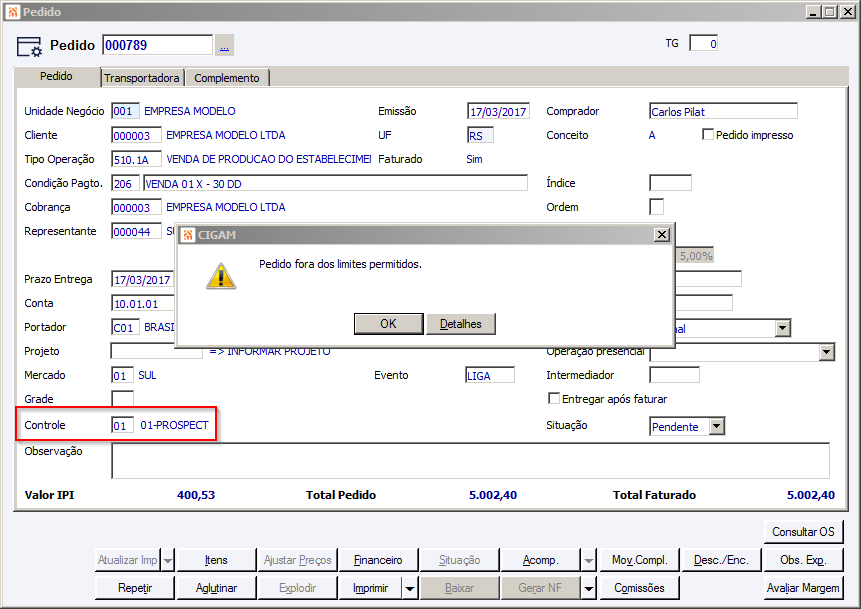This screenshot has height=609, width=861.
Task: Click the Representante code field 000044
Action: coord(136,231)
